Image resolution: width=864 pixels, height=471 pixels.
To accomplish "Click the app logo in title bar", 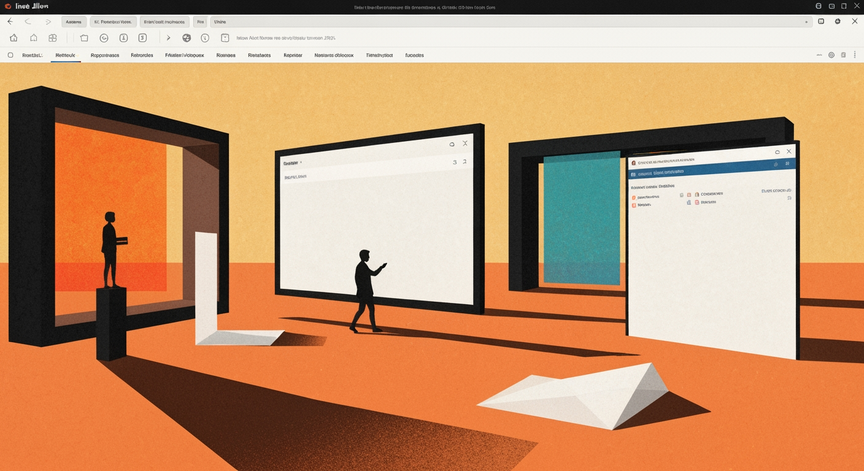I will pos(8,7).
